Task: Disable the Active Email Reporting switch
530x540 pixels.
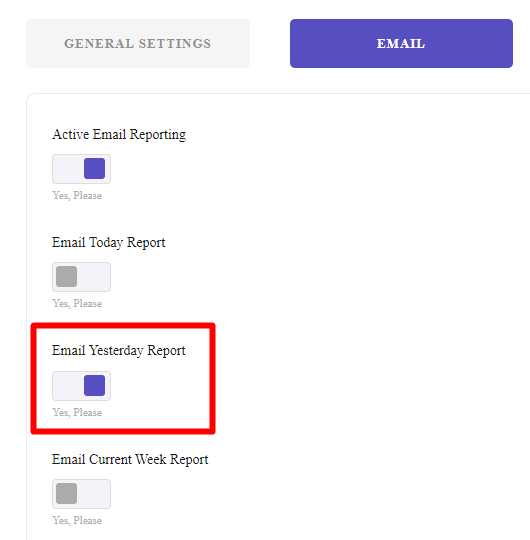Action: pyautogui.click(x=81, y=169)
